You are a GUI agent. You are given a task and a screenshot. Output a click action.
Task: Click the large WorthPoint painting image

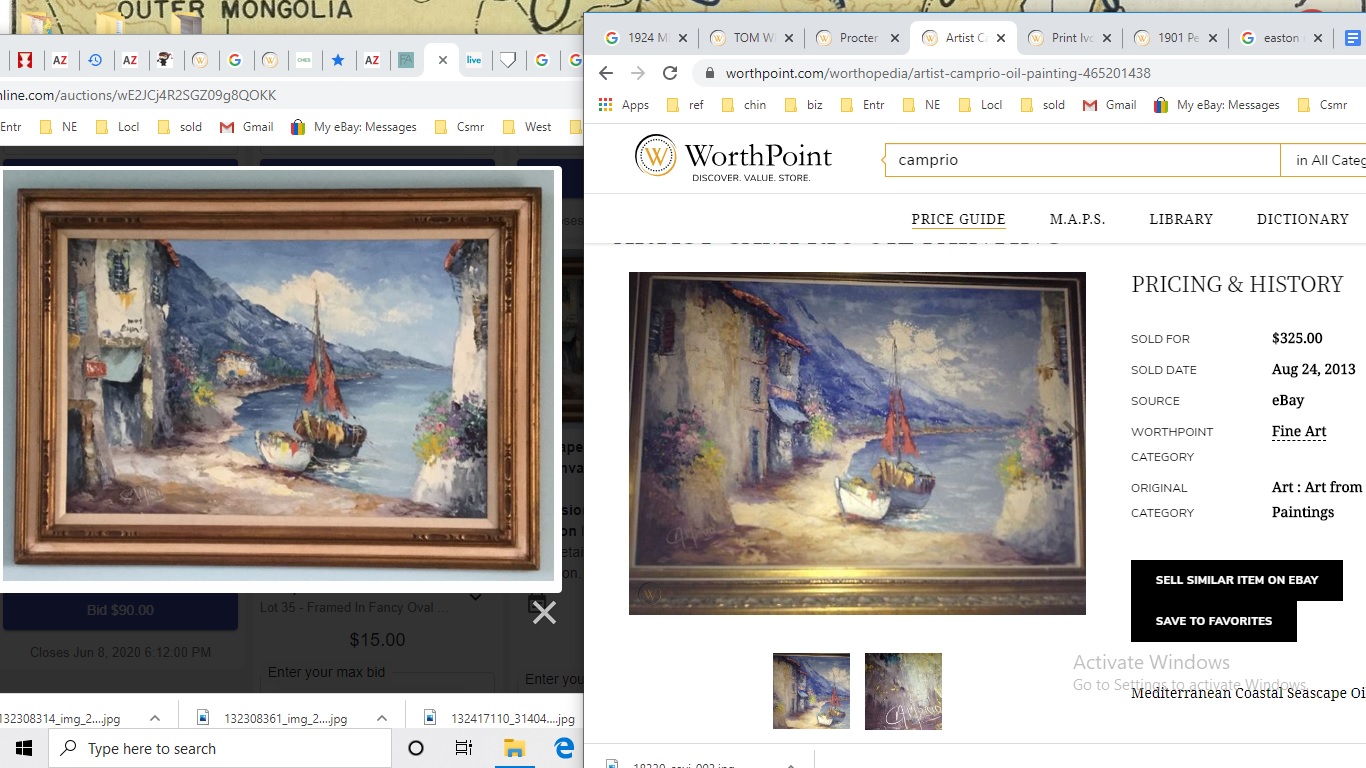tap(857, 443)
